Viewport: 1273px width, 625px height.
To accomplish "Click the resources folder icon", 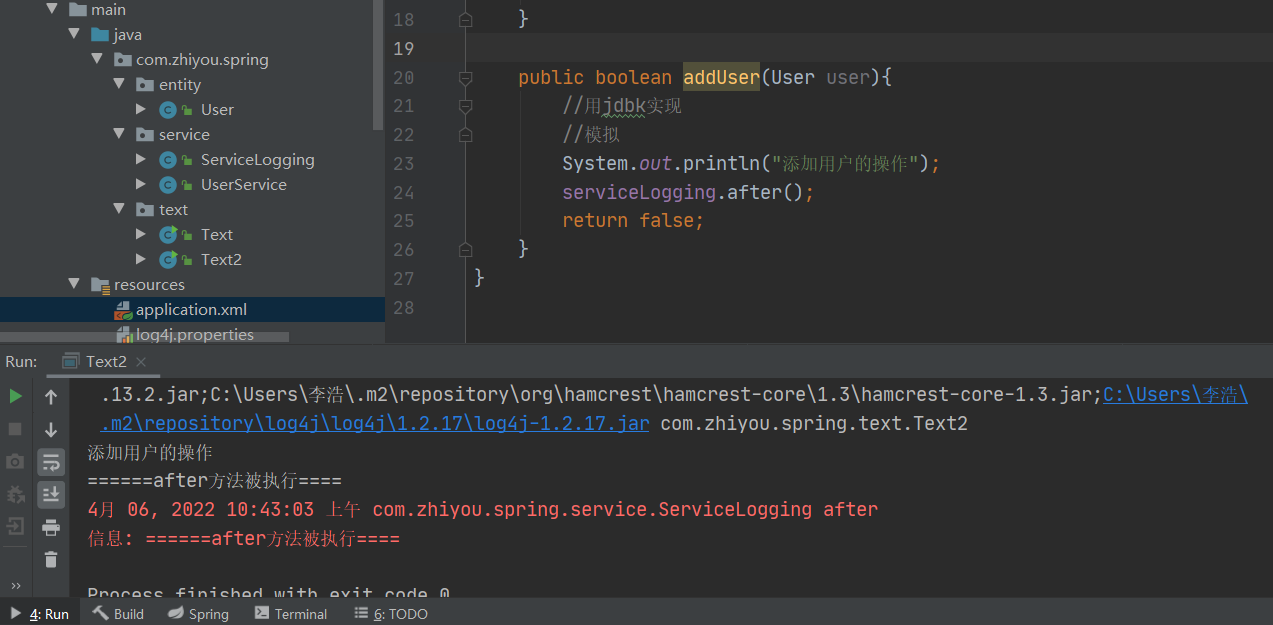I will [100, 284].
